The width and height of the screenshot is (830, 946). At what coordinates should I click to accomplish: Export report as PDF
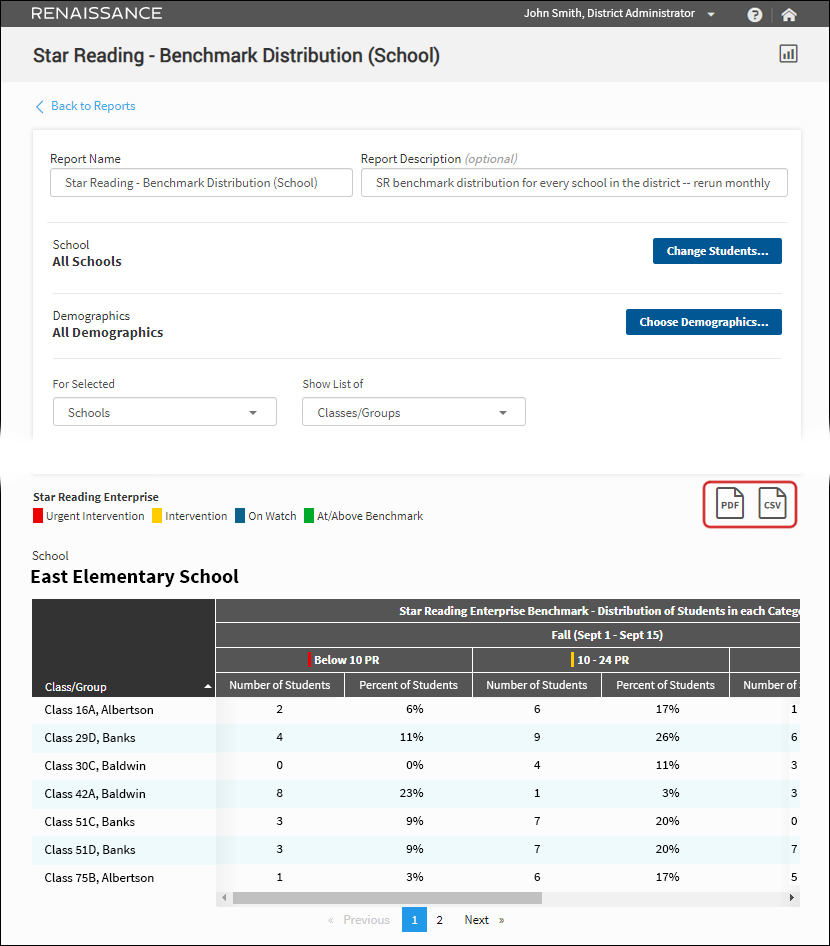click(730, 503)
